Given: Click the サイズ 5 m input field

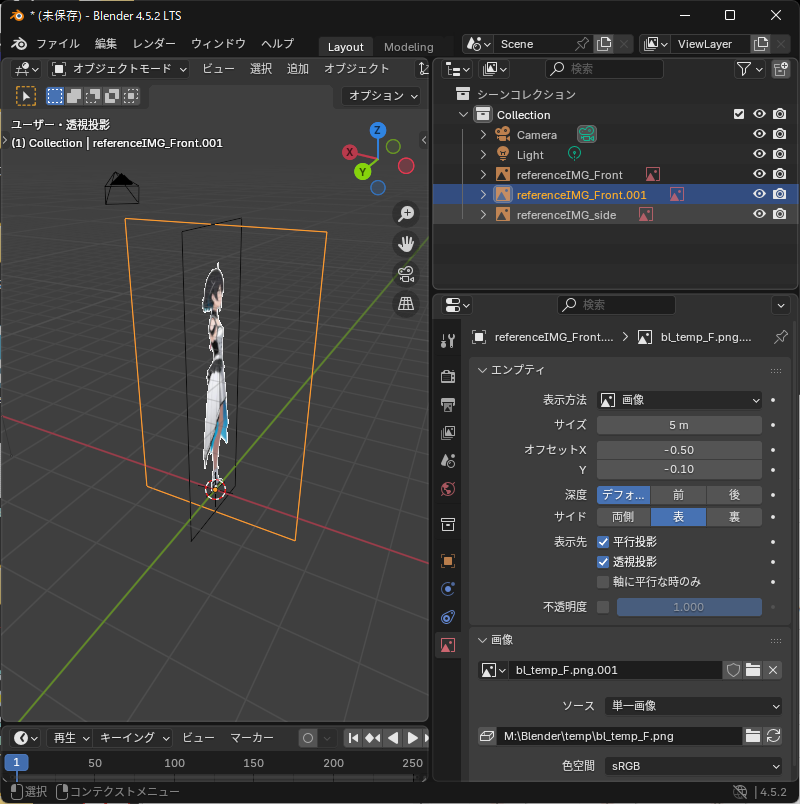Looking at the screenshot, I should click(679, 425).
